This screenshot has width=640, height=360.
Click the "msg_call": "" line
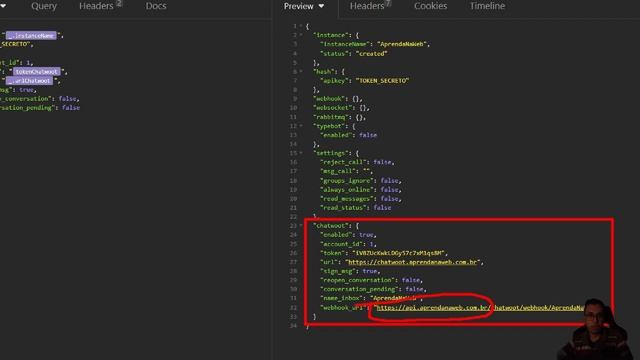point(347,171)
